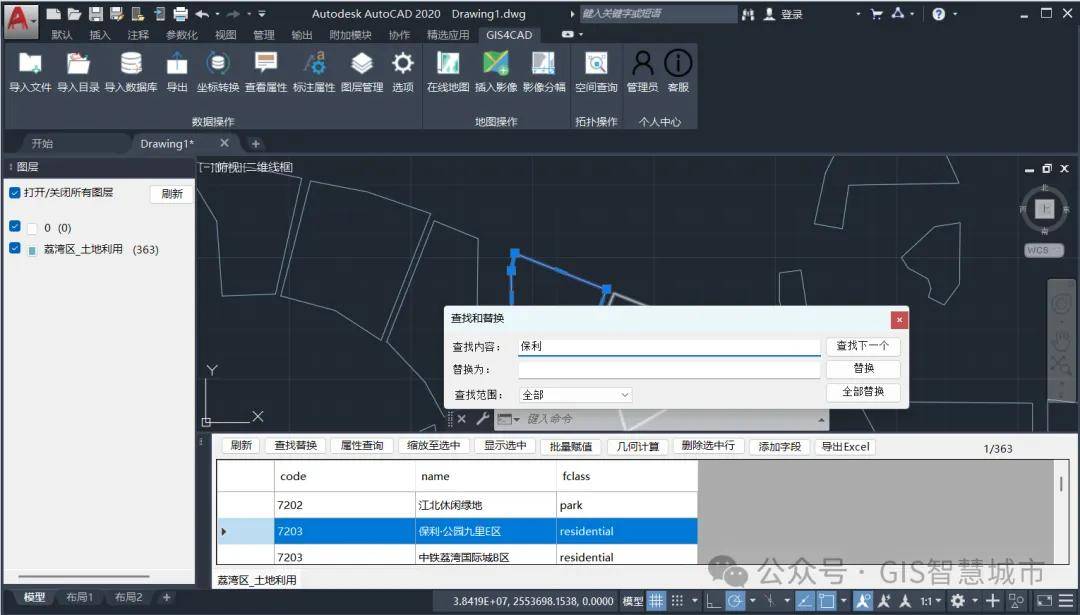The width and height of the screenshot is (1080, 615).
Task: Open Layer Management (图层管理) tool
Action: (362, 65)
